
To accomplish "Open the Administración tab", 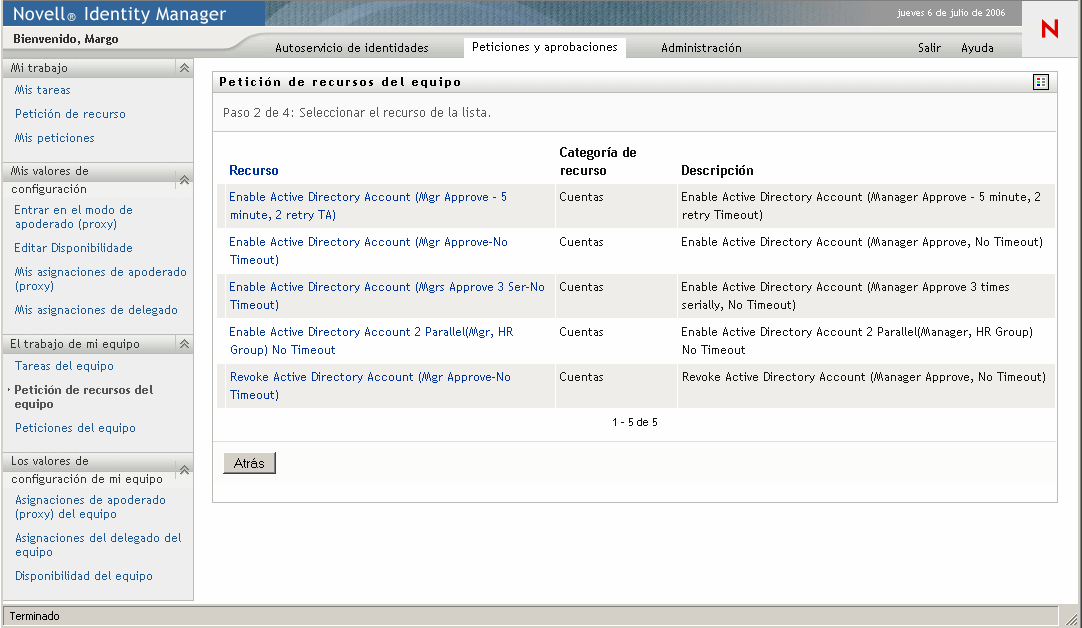I will coord(701,48).
